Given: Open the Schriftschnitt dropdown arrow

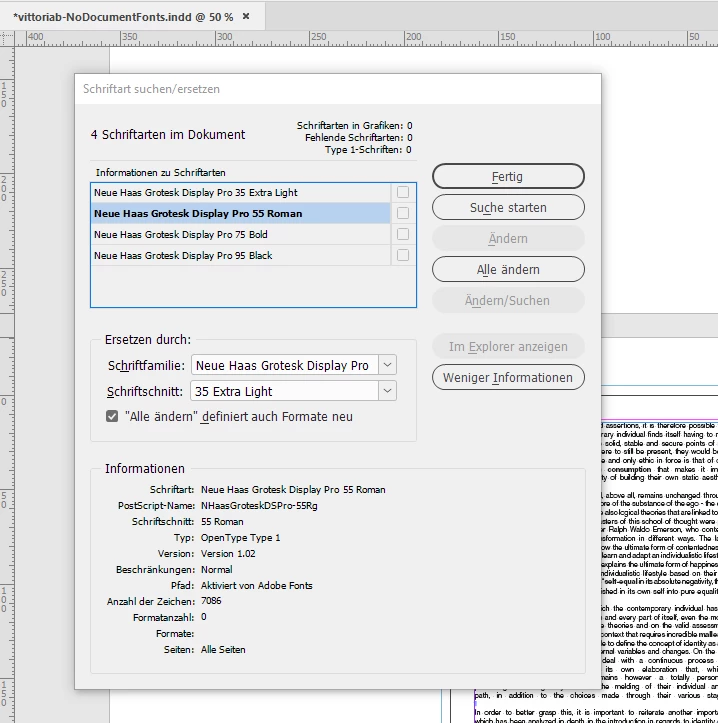Looking at the screenshot, I should (x=387, y=391).
